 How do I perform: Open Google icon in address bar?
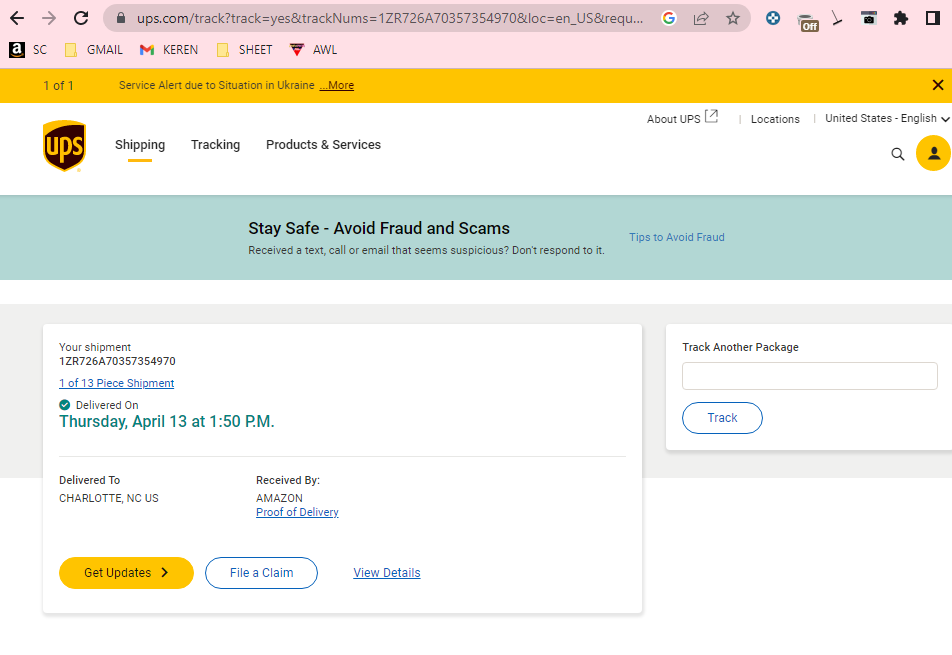point(668,18)
